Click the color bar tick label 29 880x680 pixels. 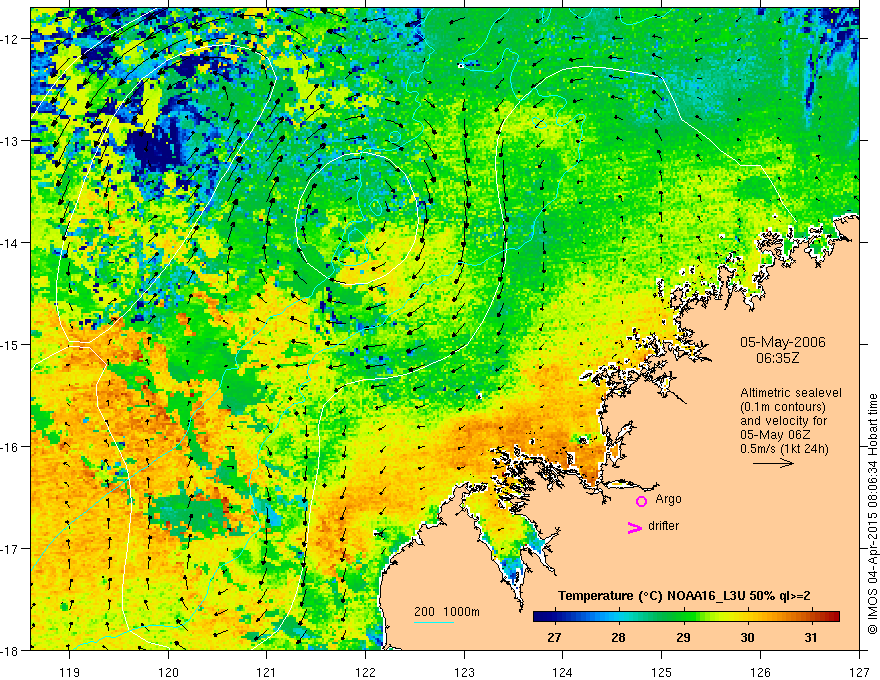click(682, 637)
